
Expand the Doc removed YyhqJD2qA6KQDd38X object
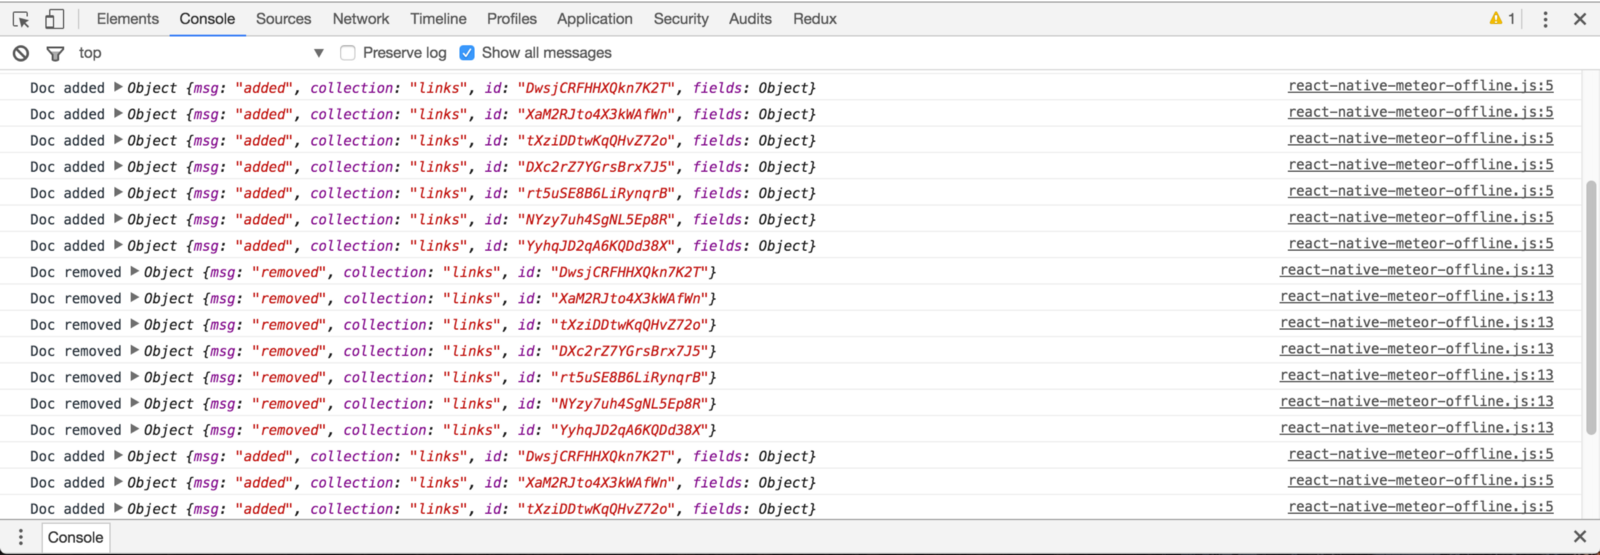tap(135, 430)
